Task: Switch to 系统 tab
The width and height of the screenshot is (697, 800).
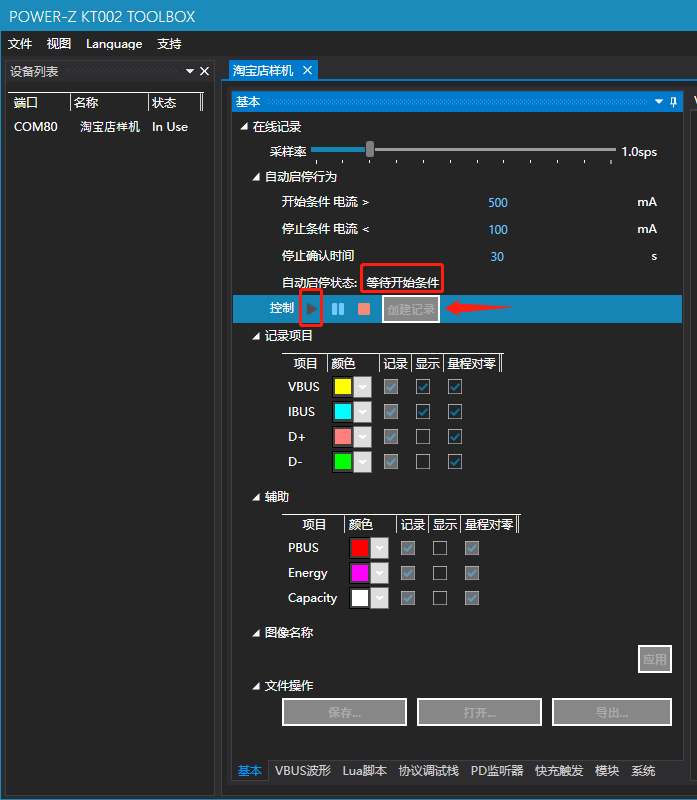Action: [x=643, y=770]
